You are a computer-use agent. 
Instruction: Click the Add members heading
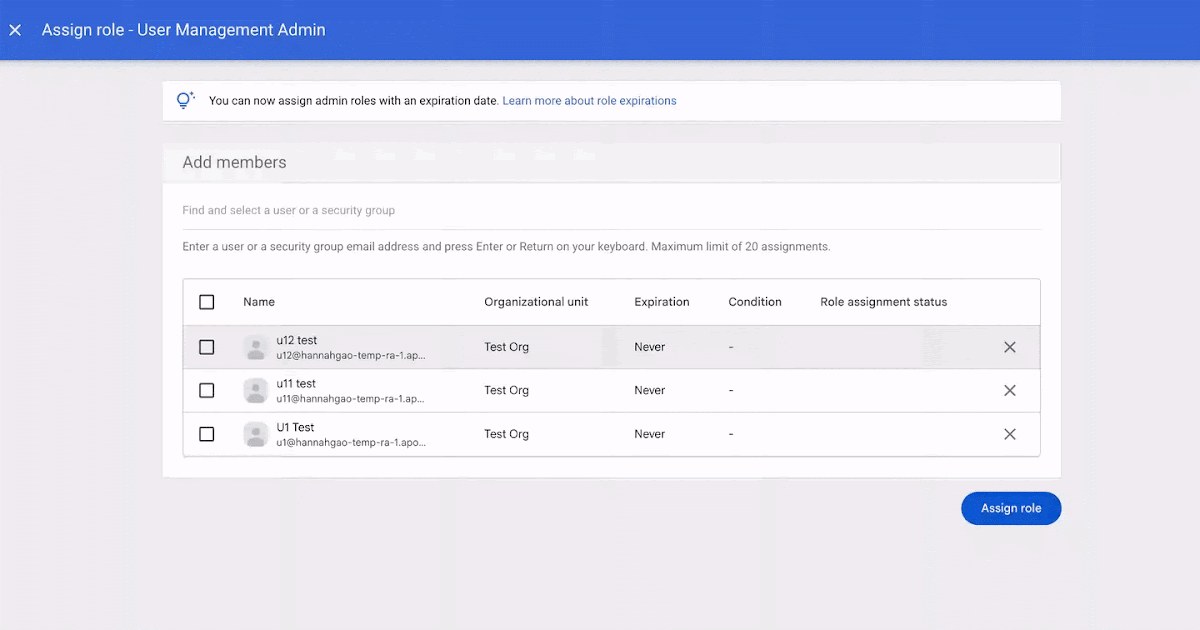click(x=234, y=162)
